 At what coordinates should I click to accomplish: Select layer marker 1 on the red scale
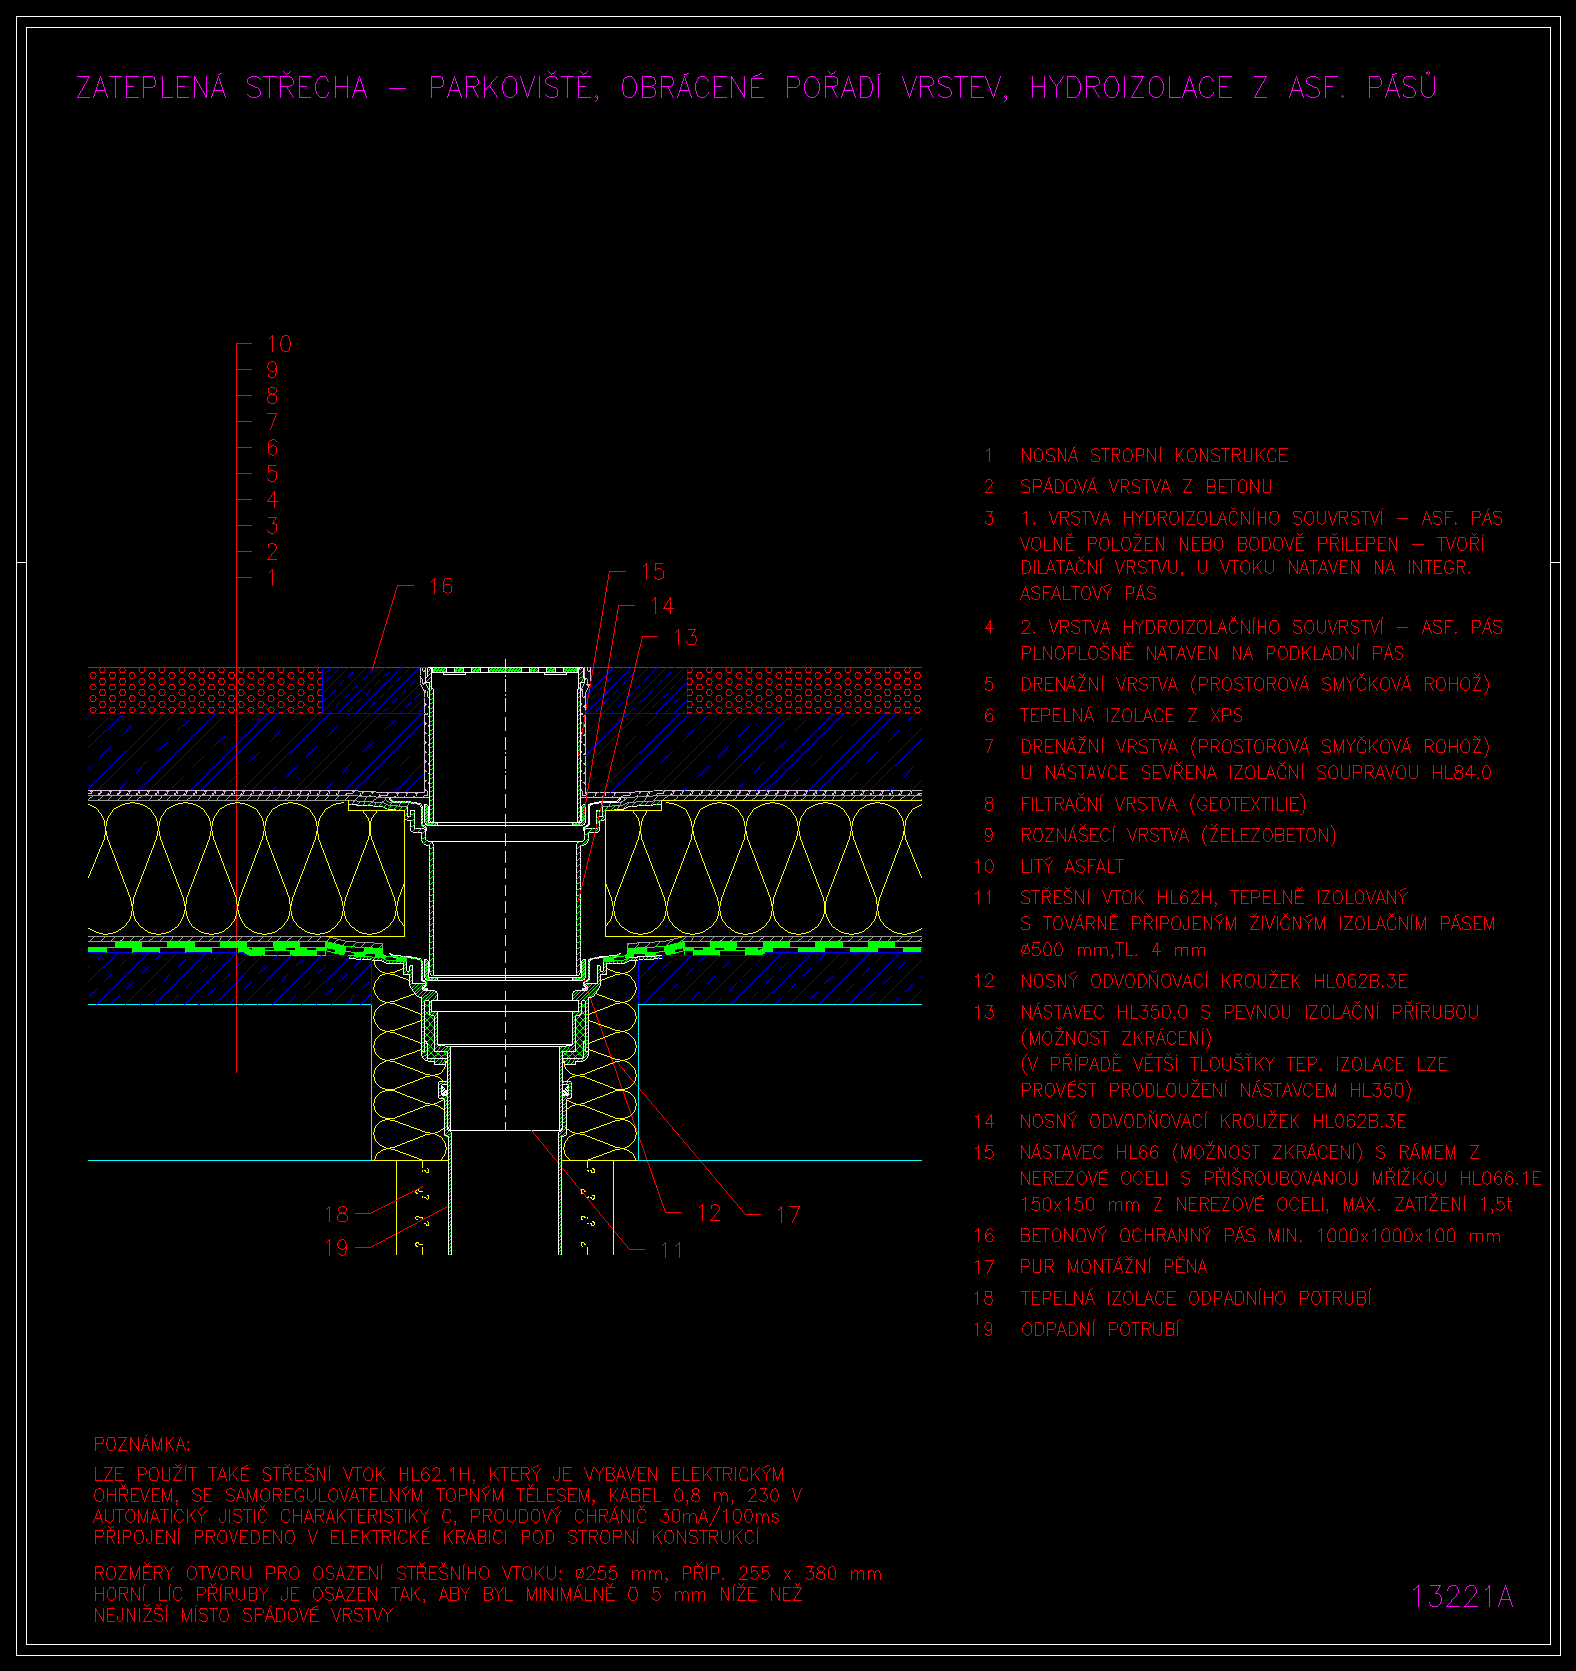point(272,578)
